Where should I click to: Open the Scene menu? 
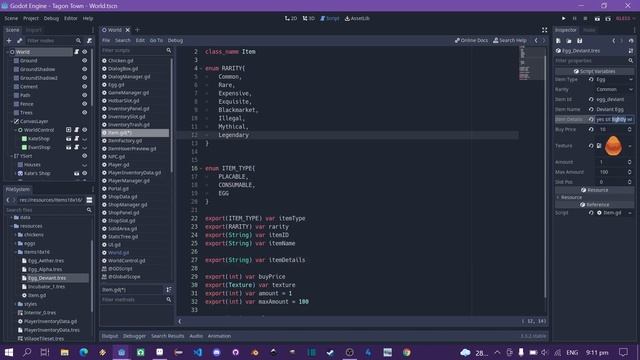[x=11, y=18]
